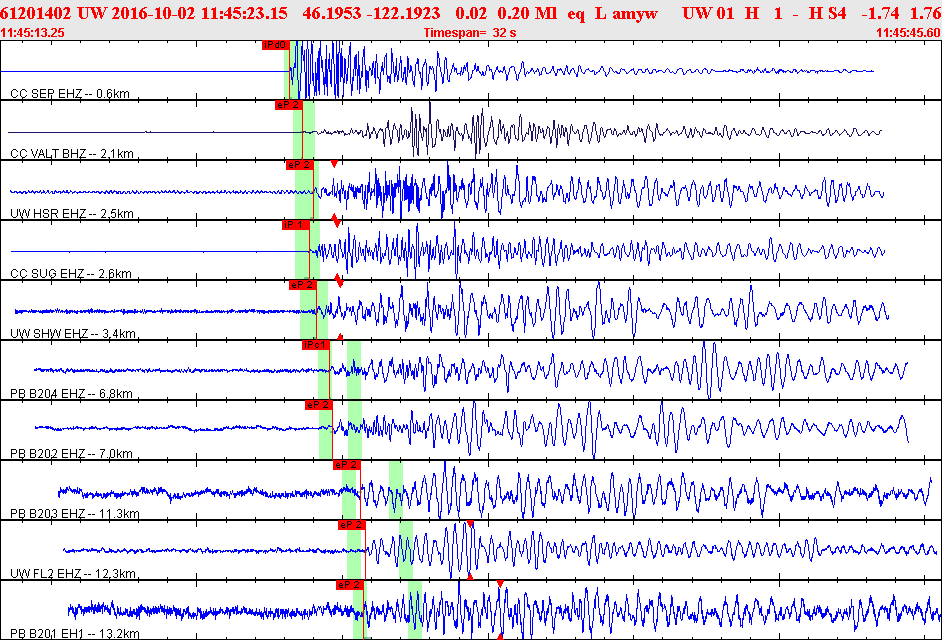Click the end time 11:45:45.60
This screenshot has height=640, width=942.
pyautogui.click(x=908, y=33)
